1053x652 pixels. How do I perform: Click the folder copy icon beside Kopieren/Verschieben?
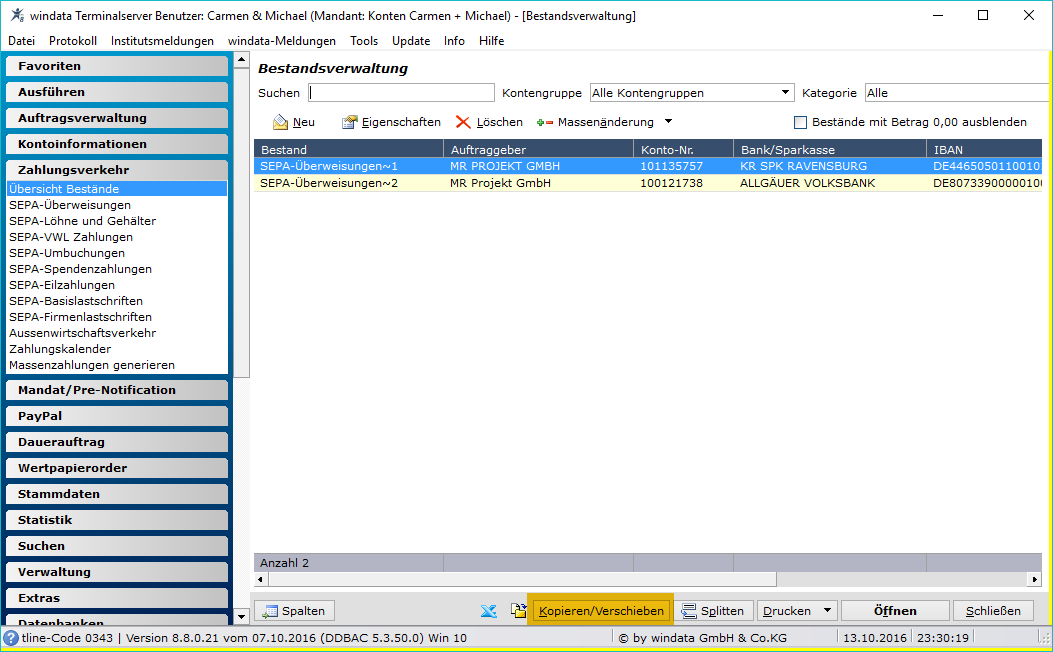pyautogui.click(x=518, y=610)
